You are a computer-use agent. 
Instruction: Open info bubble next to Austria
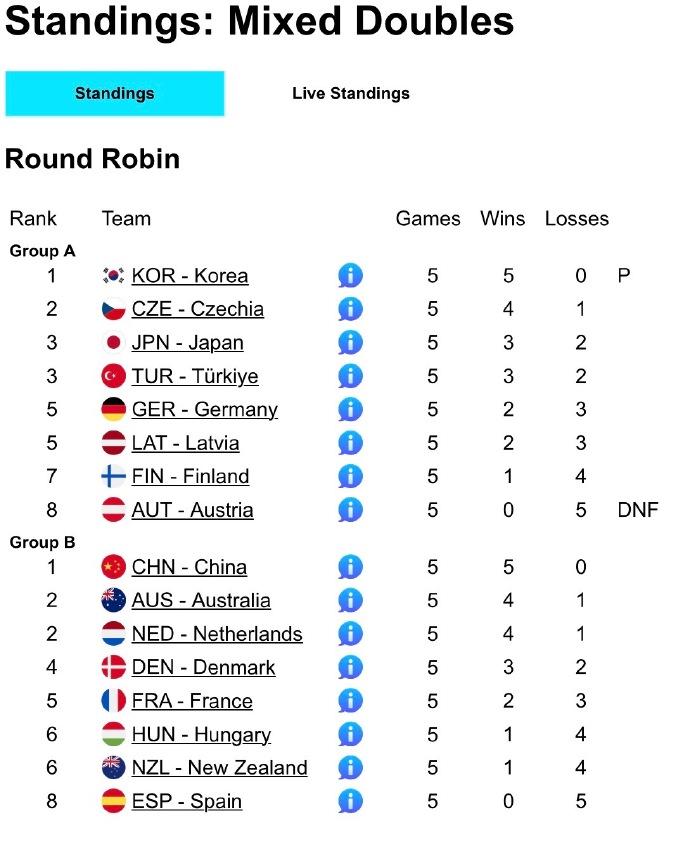350,510
